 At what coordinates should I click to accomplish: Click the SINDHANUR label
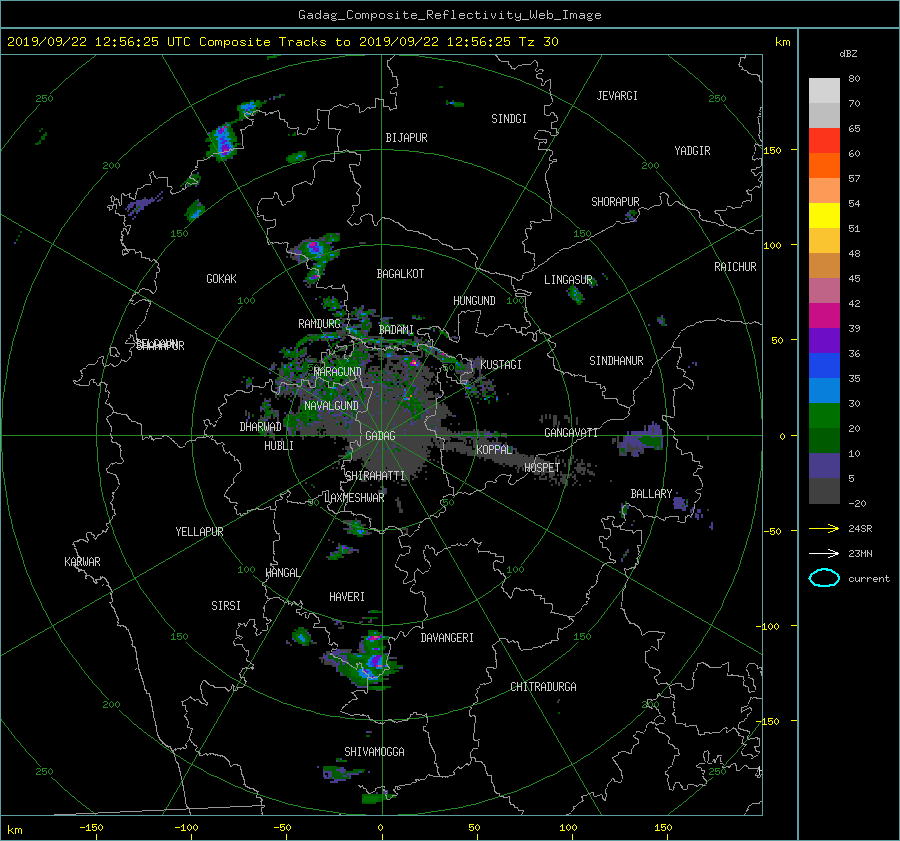pos(616,361)
